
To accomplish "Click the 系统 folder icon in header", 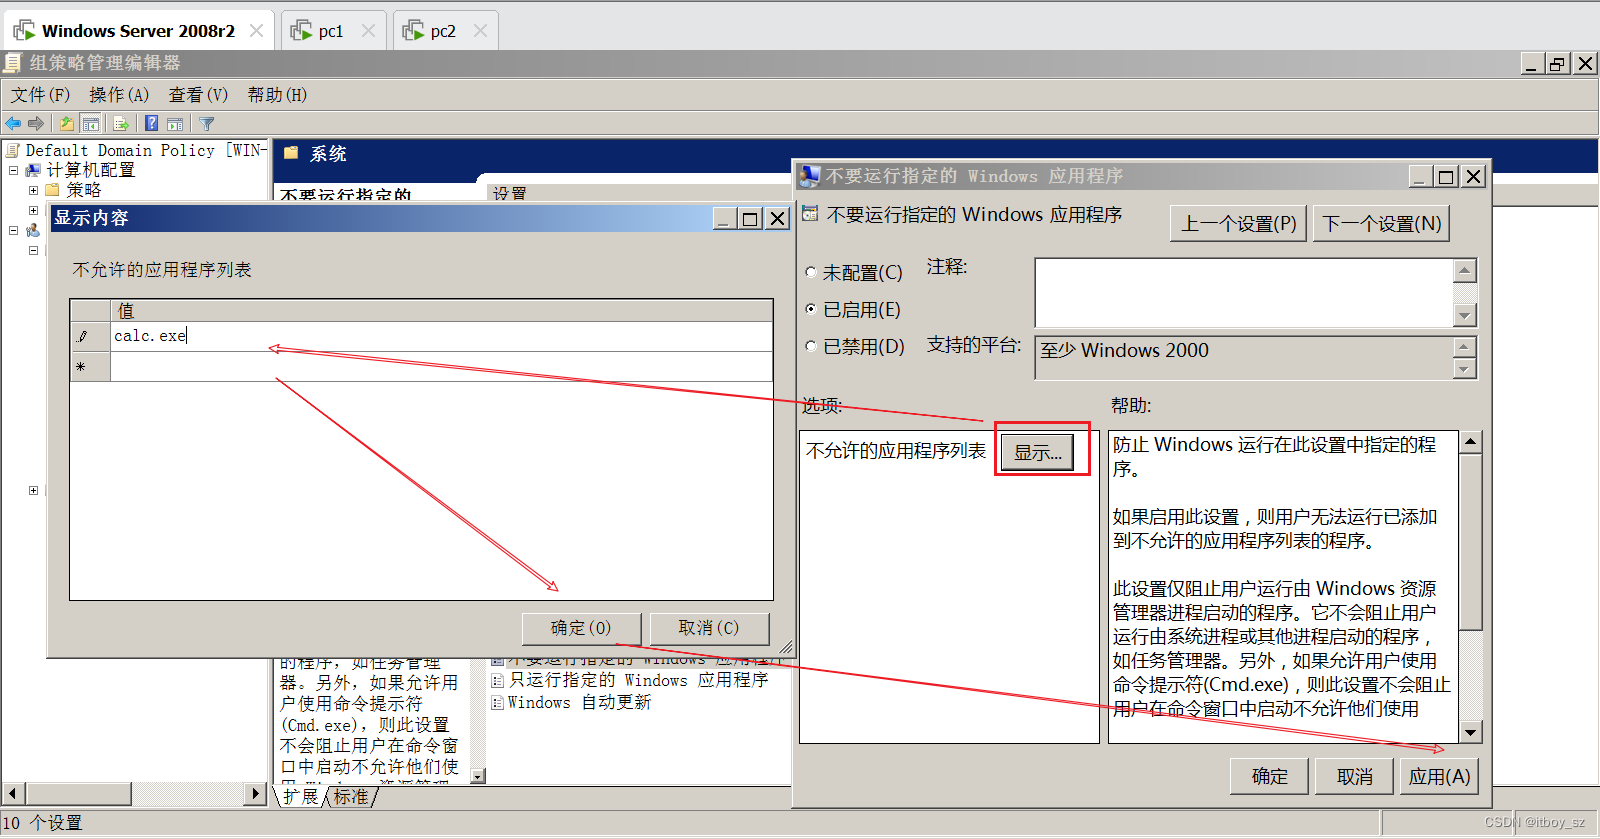I will (291, 153).
